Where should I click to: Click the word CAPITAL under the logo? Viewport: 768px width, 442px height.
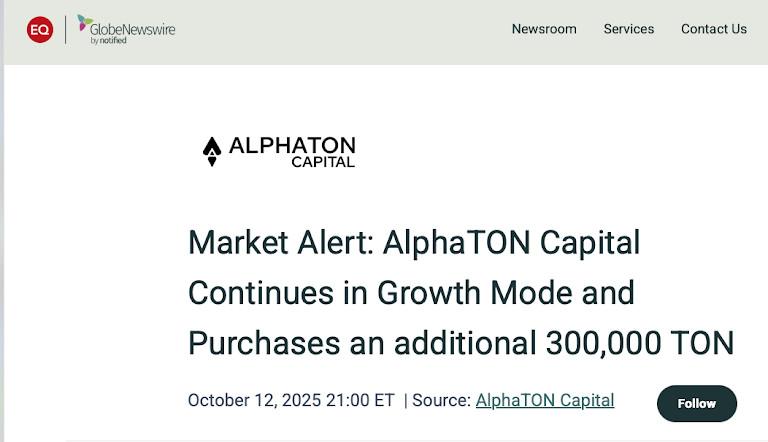[x=323, y=162]
